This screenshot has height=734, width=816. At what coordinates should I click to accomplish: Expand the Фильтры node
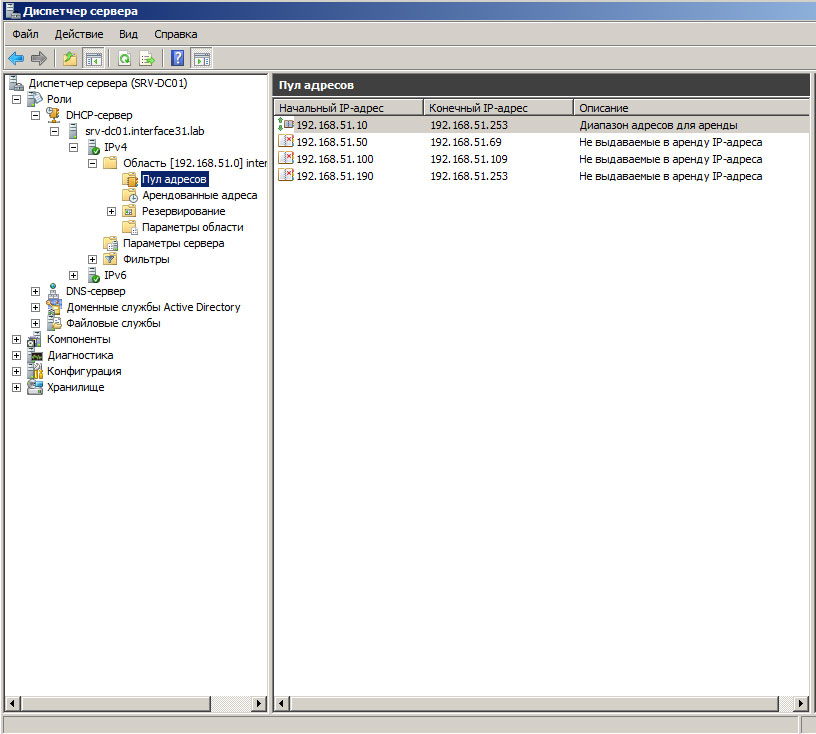pyautogui.click(x=92, y=259)
